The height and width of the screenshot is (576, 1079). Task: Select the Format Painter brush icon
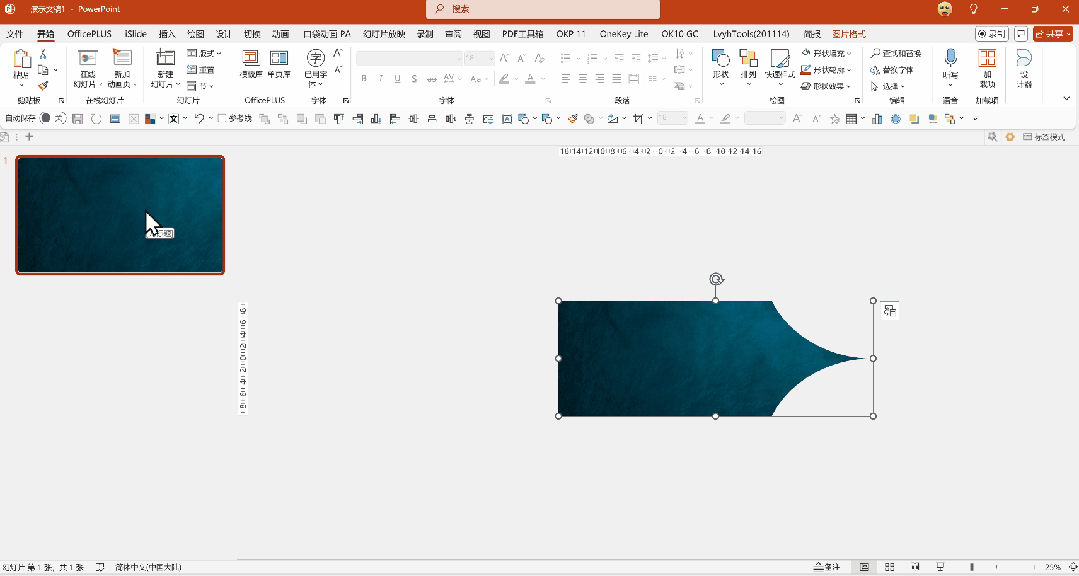pyautogui.click(x=43, y=86)
